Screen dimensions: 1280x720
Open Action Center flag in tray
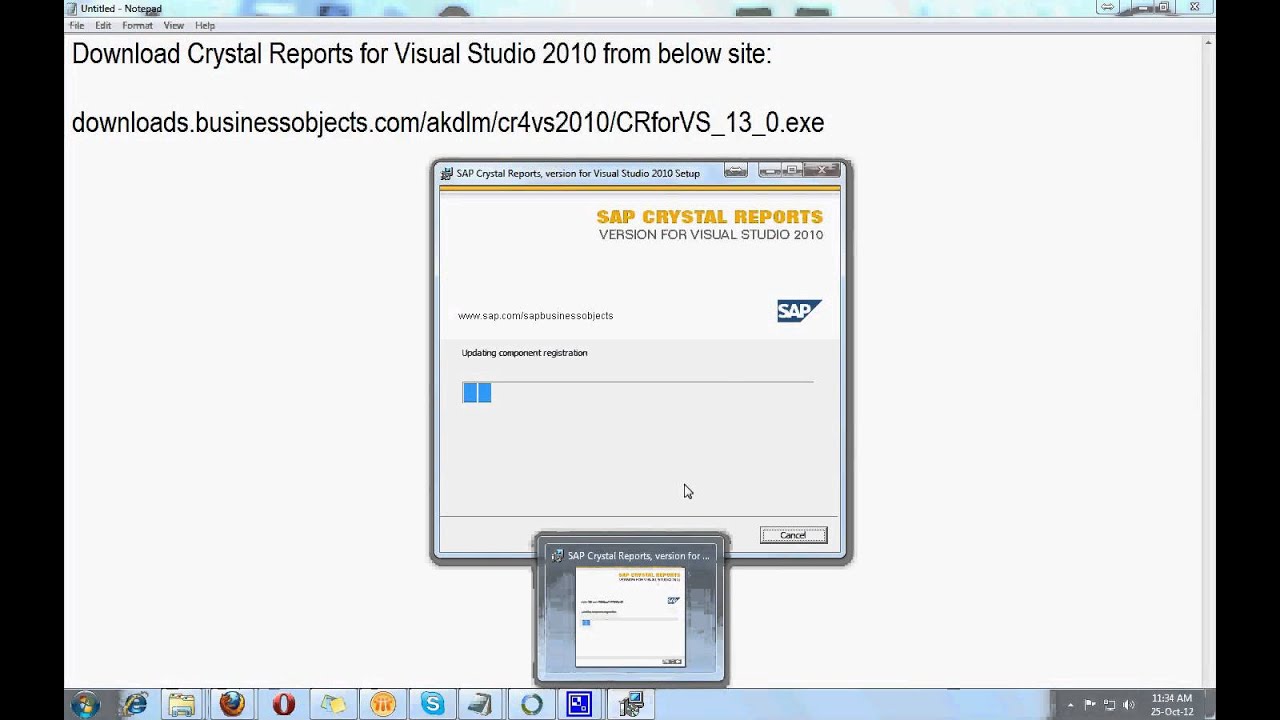[1090, 704]
